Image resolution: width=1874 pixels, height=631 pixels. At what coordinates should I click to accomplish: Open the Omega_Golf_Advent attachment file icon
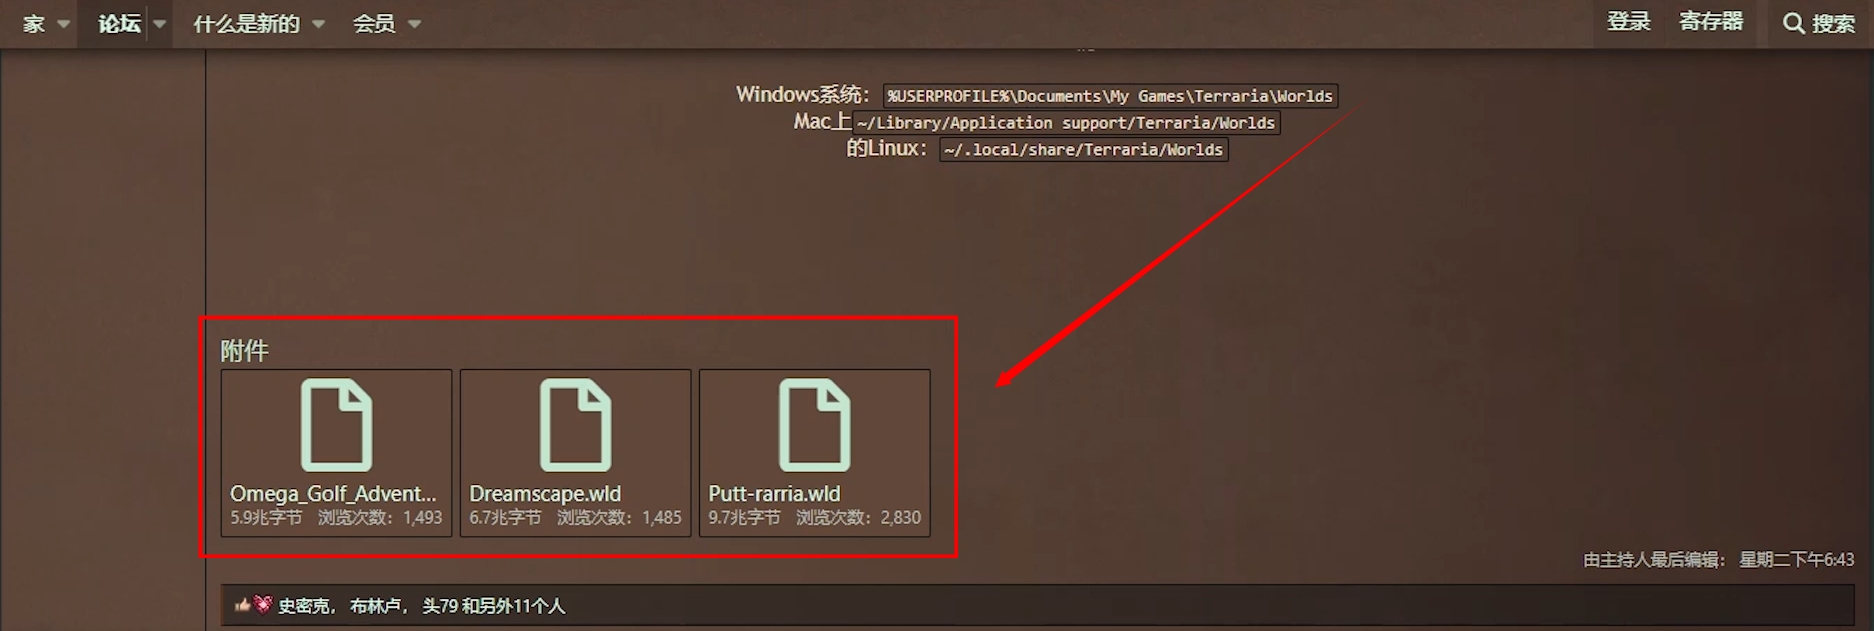337,425
